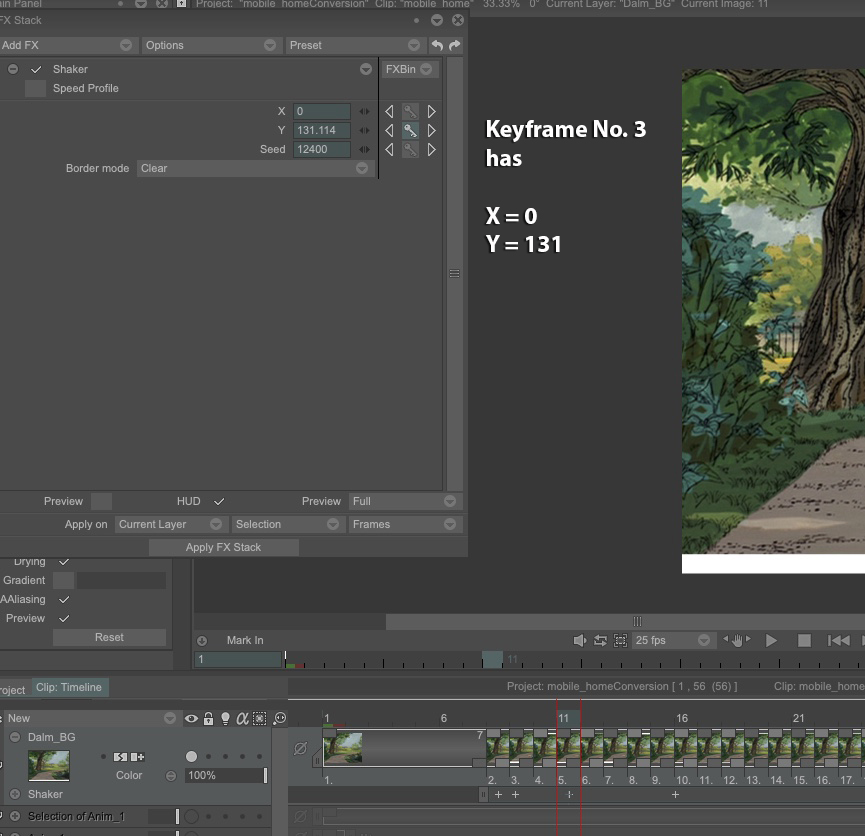Viewport: 865px width, 836px height.
Task: Go to next Y keyframe
Action: click(431, 130)
